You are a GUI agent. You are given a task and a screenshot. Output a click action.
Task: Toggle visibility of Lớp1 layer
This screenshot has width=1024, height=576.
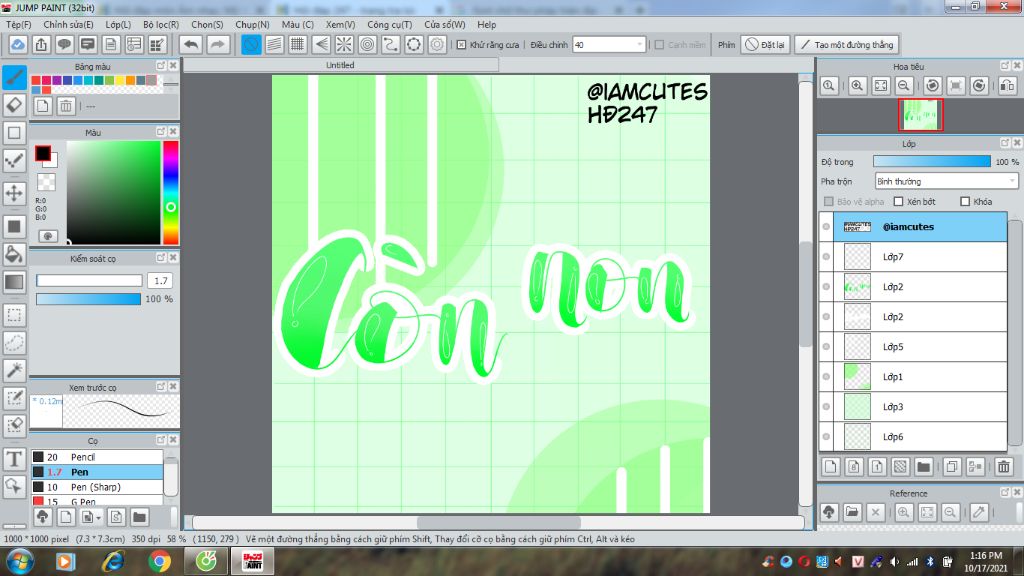click(826, 377)
